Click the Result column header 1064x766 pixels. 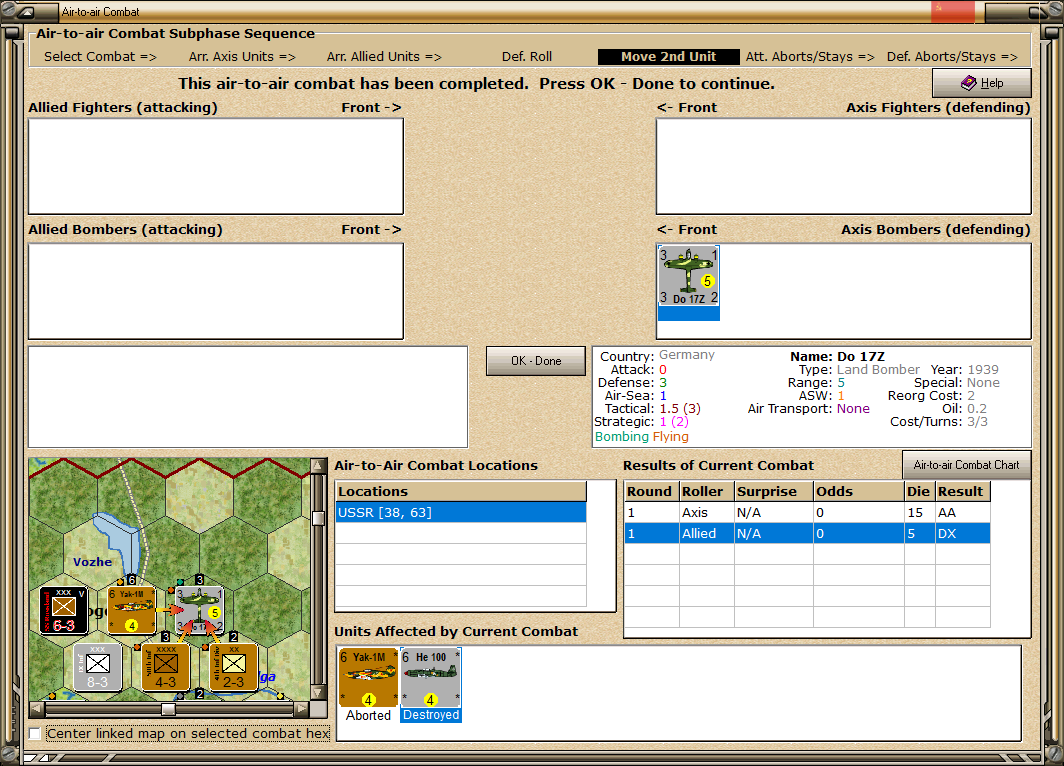pos(962,491)
